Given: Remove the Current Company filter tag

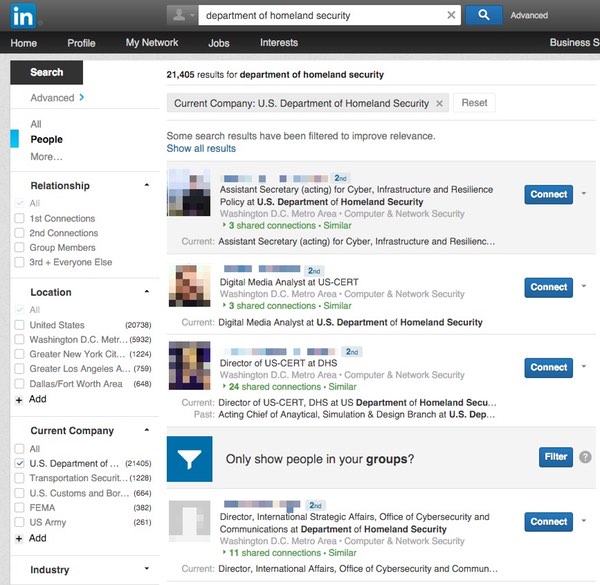Looking at the screenshot, I should pyautogui.click(x=439, y=103).
